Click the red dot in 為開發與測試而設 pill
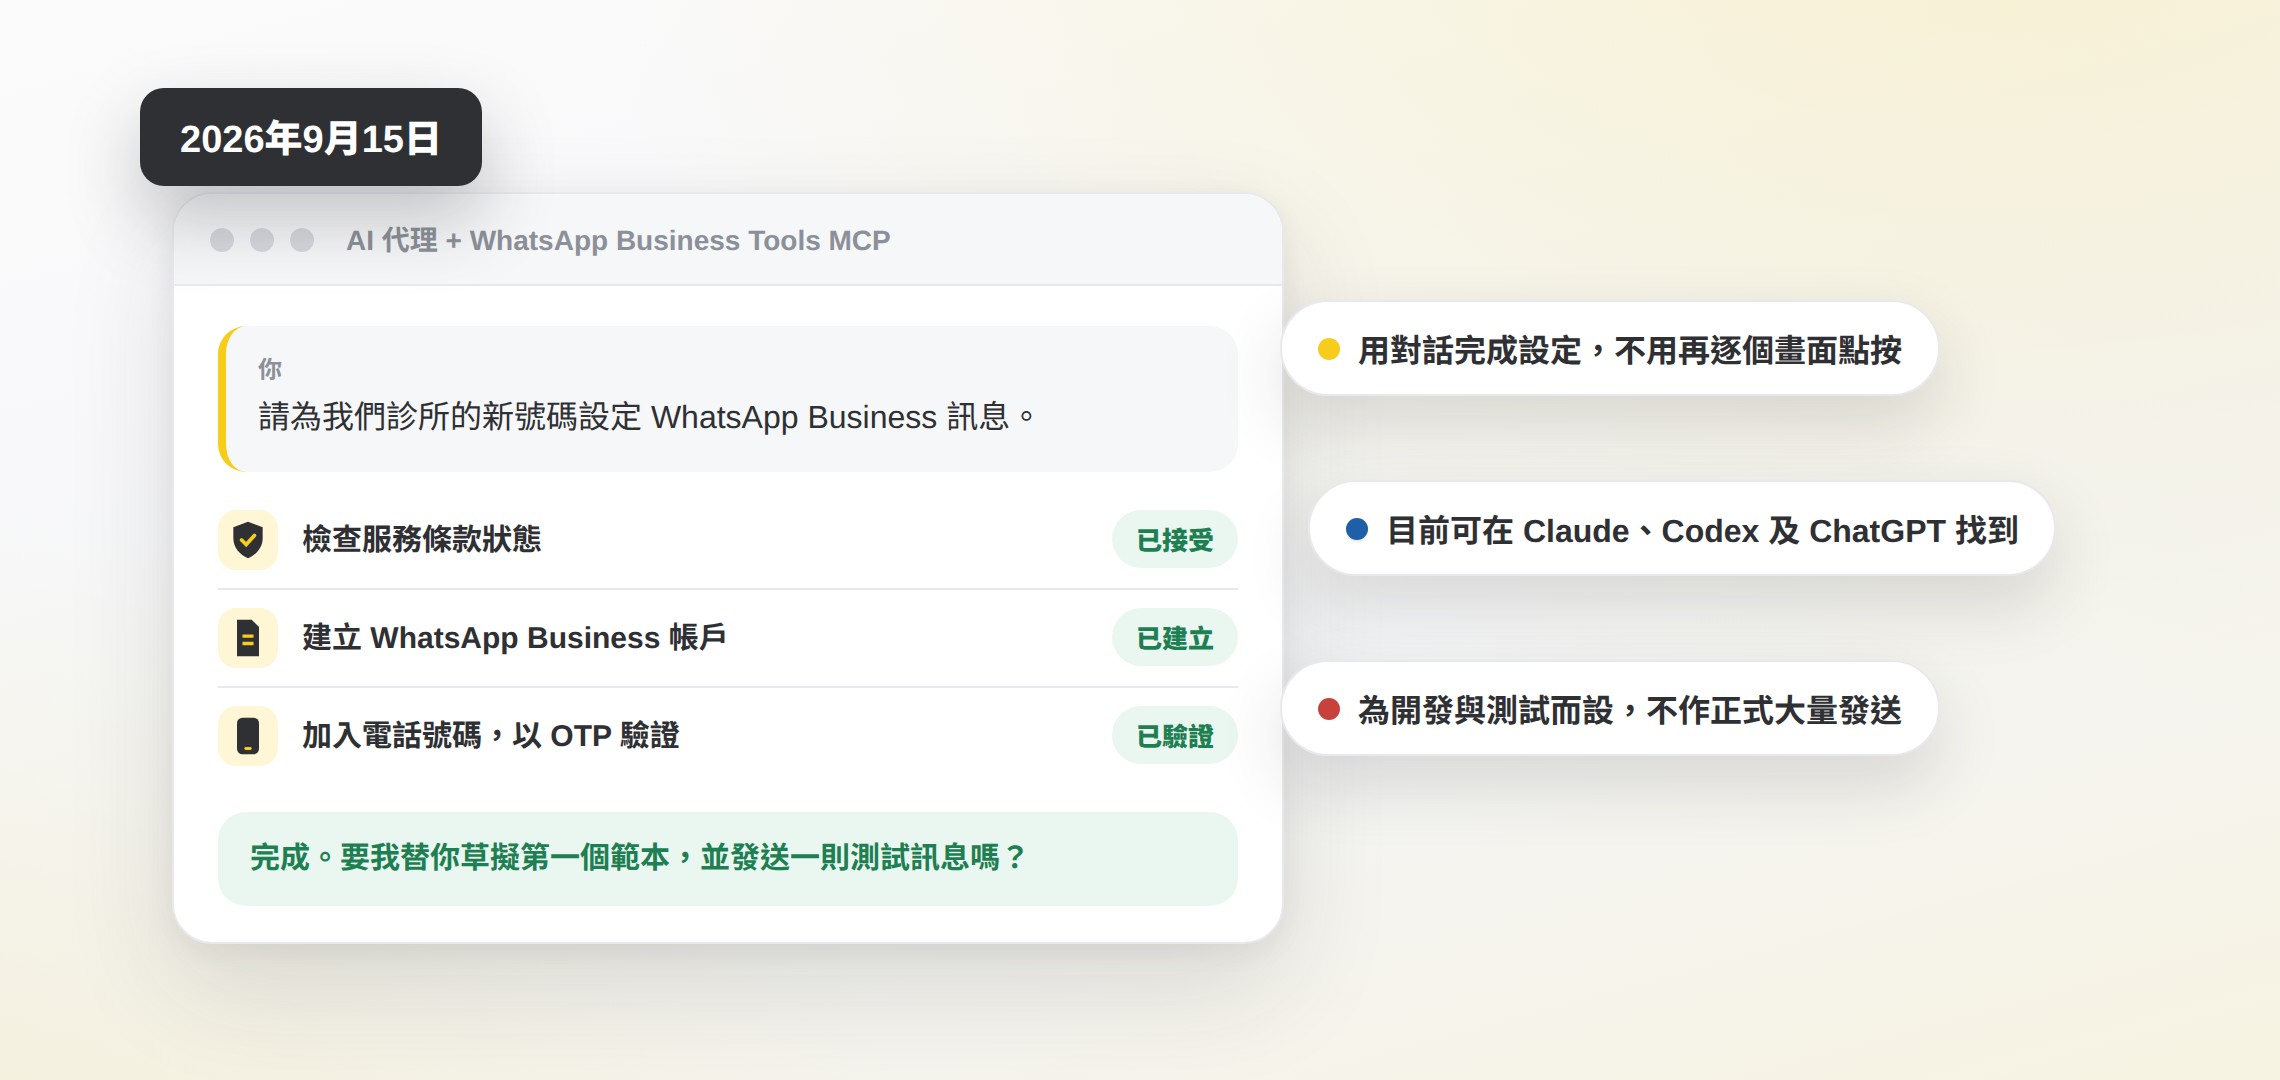The width and height of the screenshot is (2280, 1080). tap(1329, 709)
